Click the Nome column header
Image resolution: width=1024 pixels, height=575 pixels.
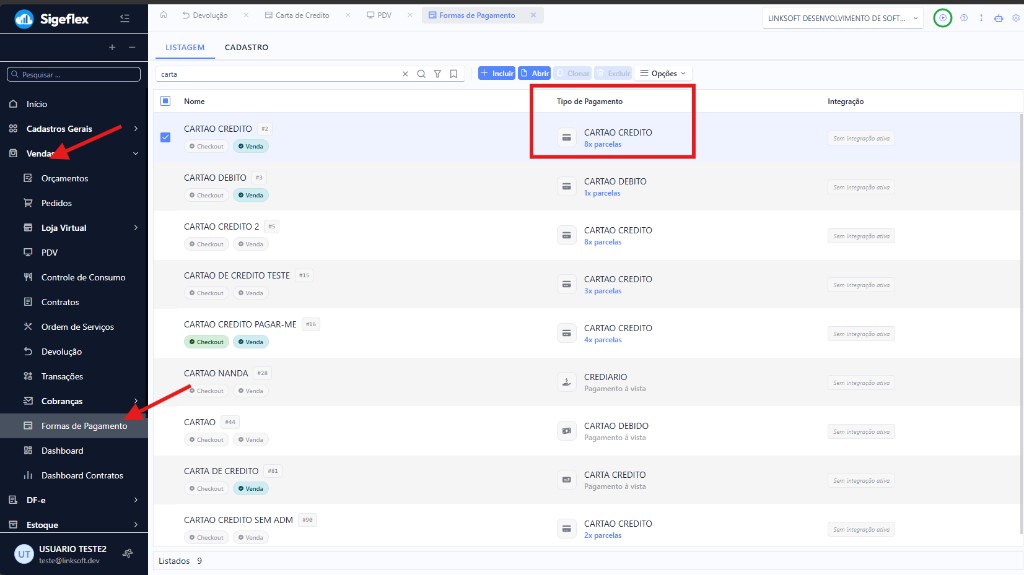(194, 101)
